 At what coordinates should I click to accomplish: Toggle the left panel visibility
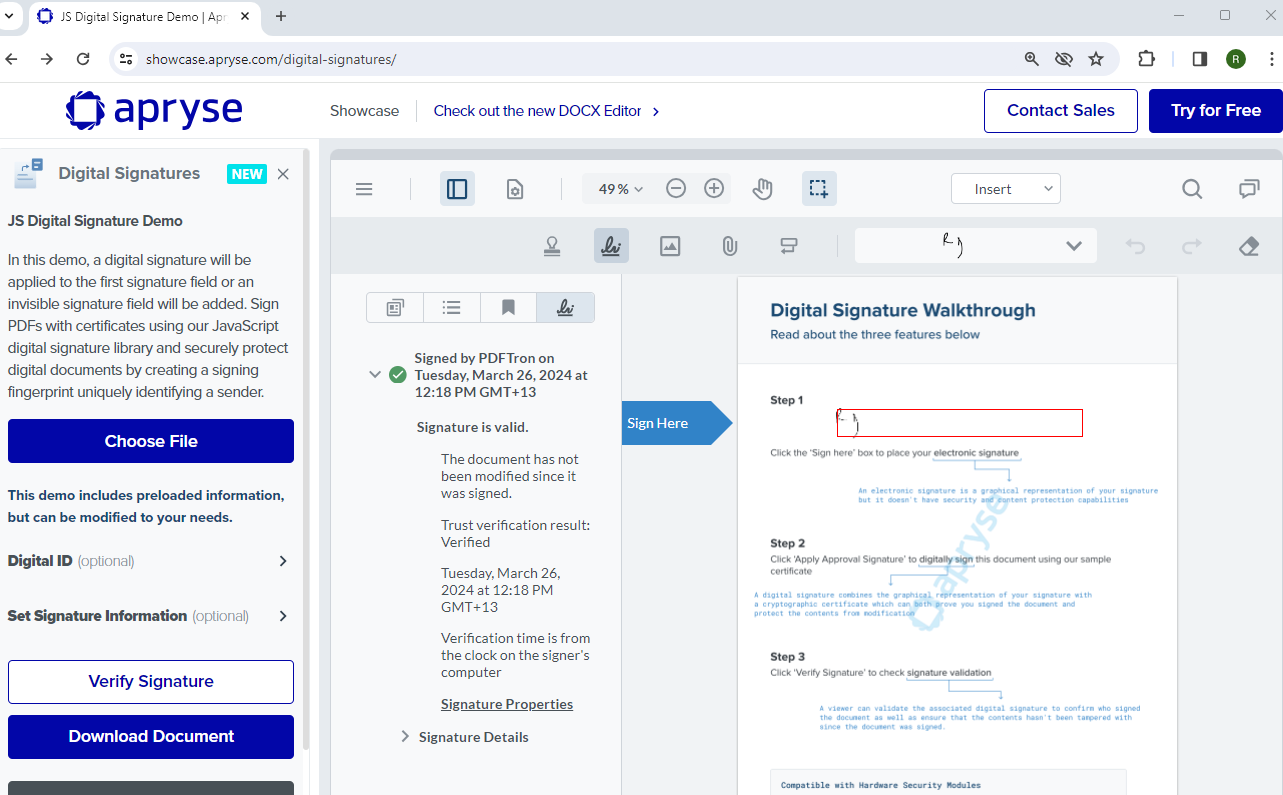[x=457, y=188]
